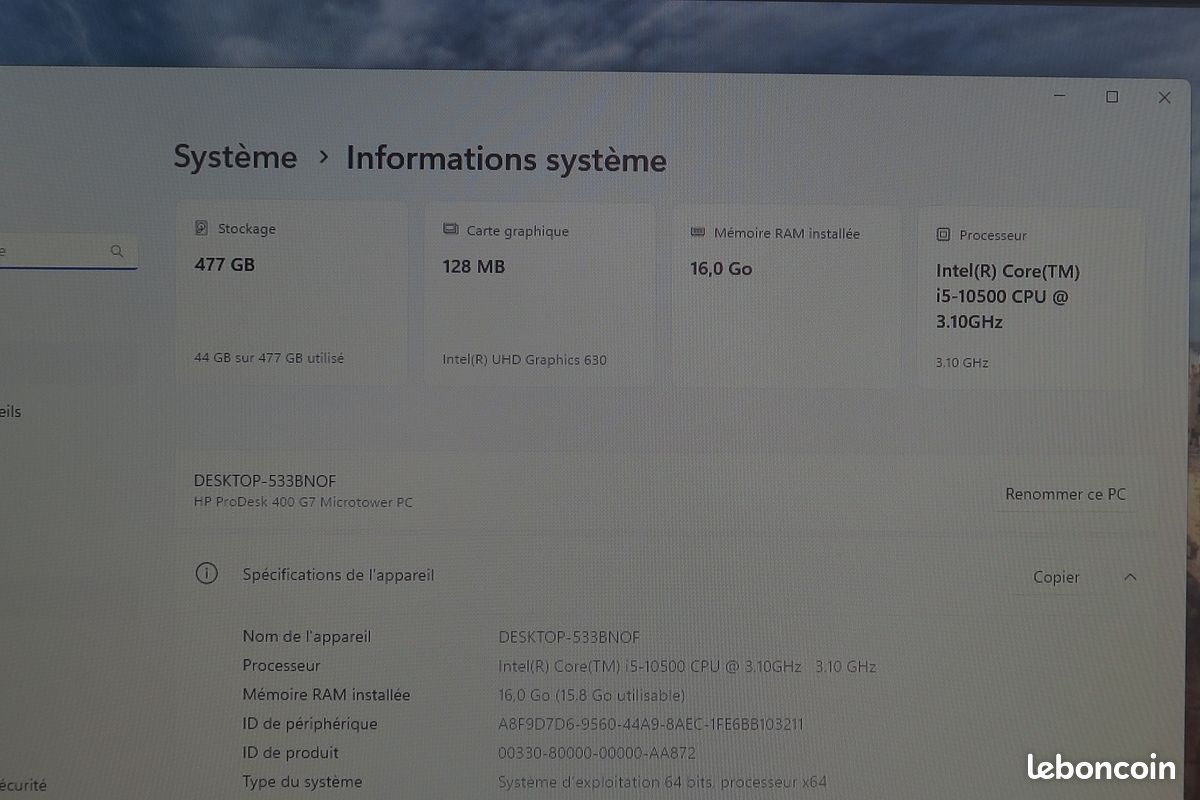Select the bold 16,0 Go RAM value
1200x800 pixels.
pyautogui.click(x=721, y=269)
